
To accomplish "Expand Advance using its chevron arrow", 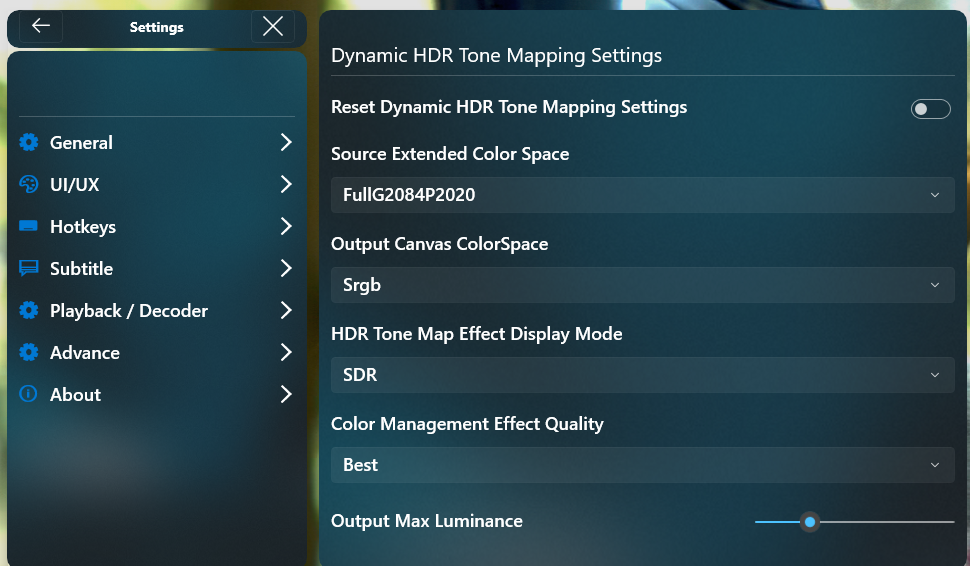I will [286, 353].
